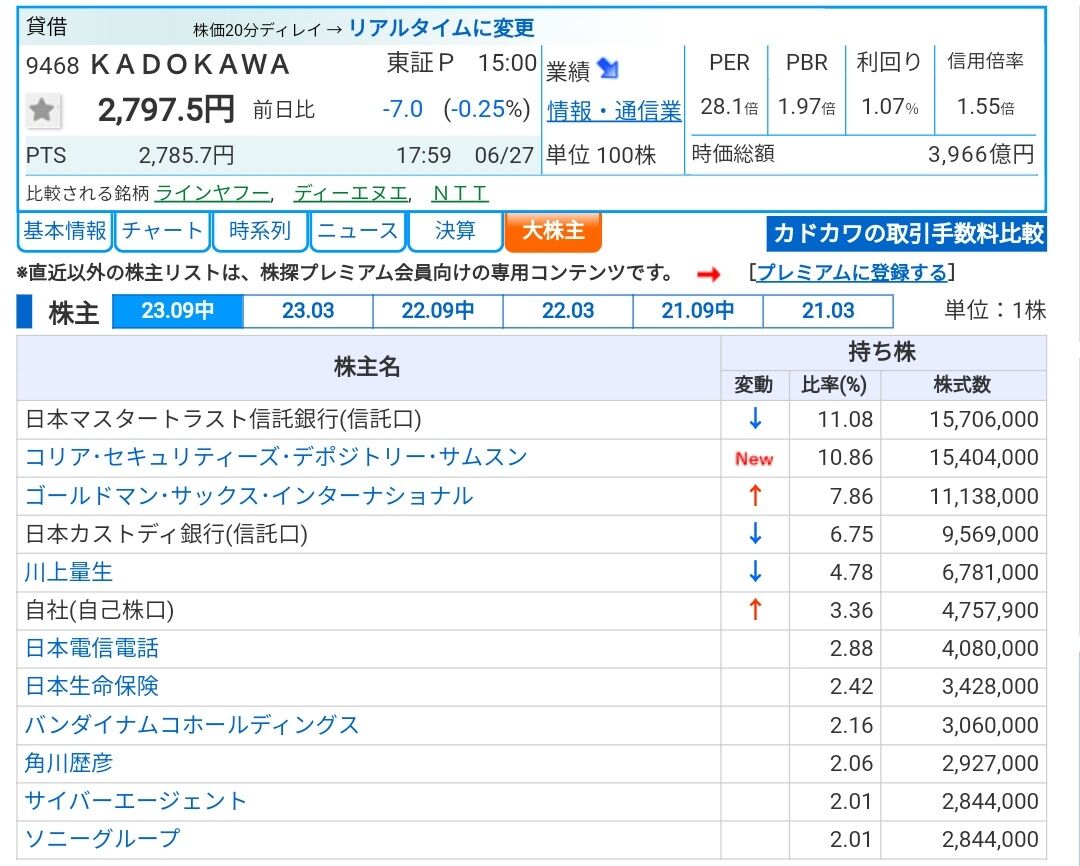Select the ニュース tab
This screenshot has height=866, width=1080.
coord(358,231)
